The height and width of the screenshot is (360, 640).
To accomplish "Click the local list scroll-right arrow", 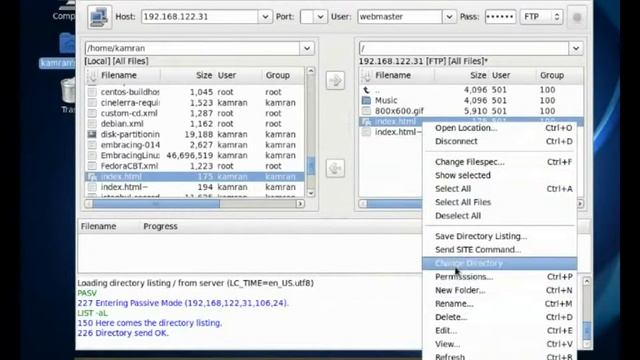I will [x=300, y=204].
